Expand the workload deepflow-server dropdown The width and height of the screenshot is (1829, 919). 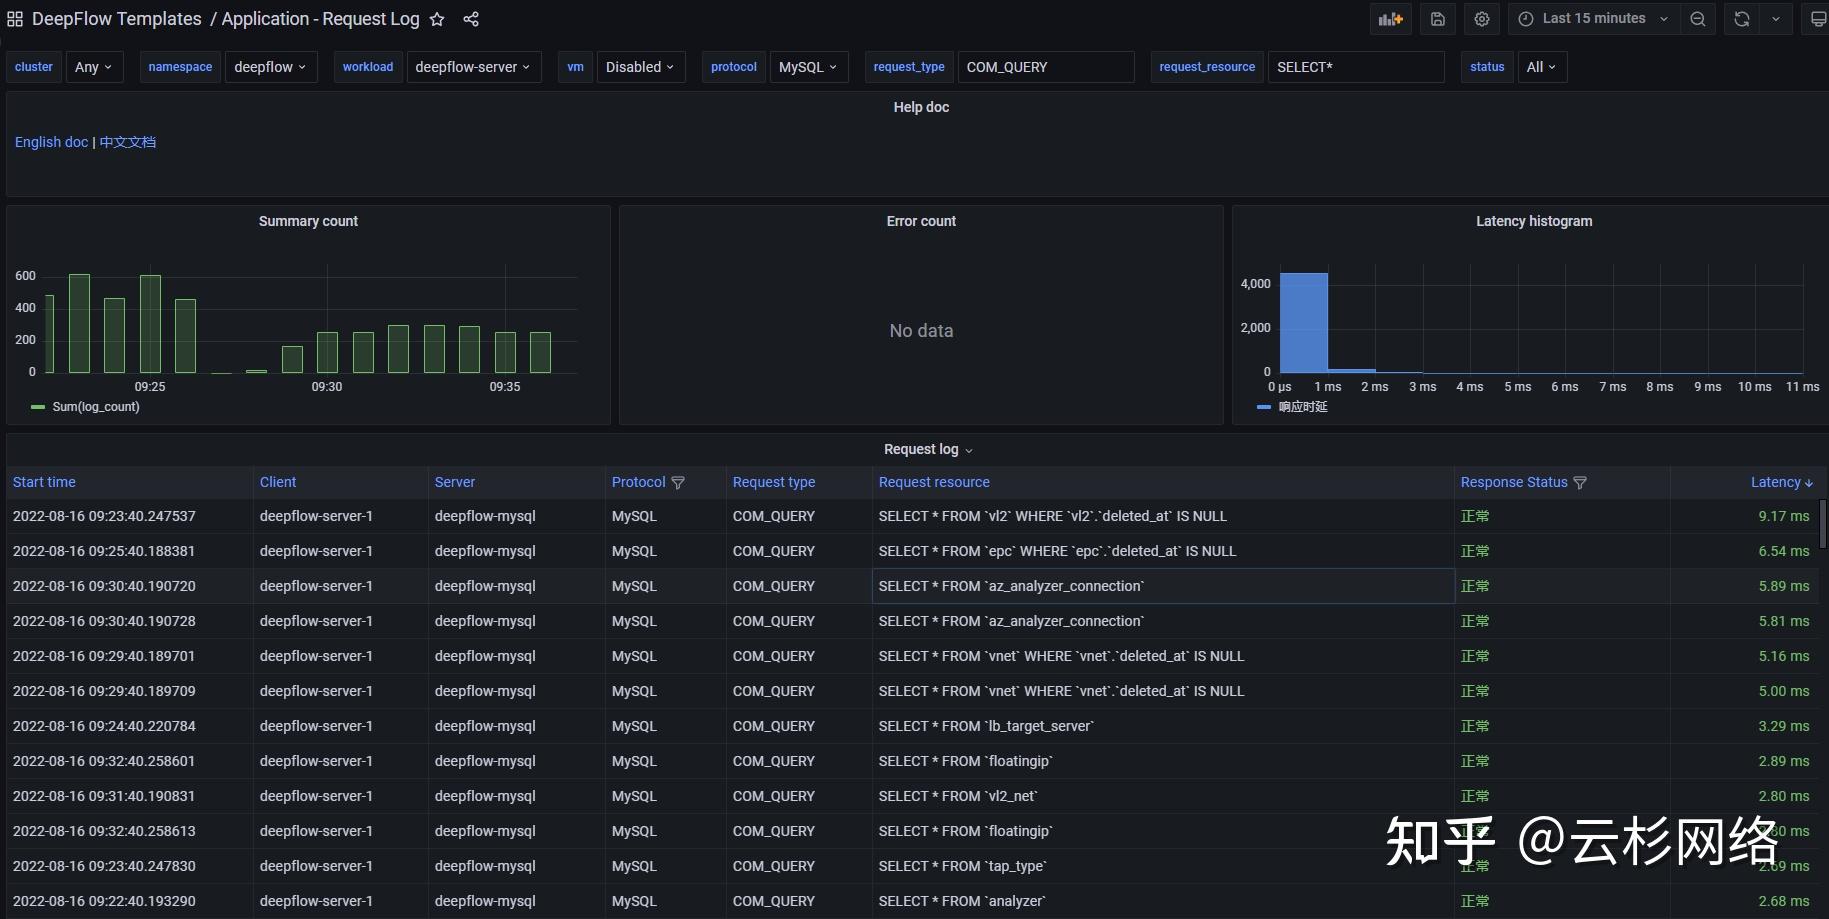tap(474, 67)
